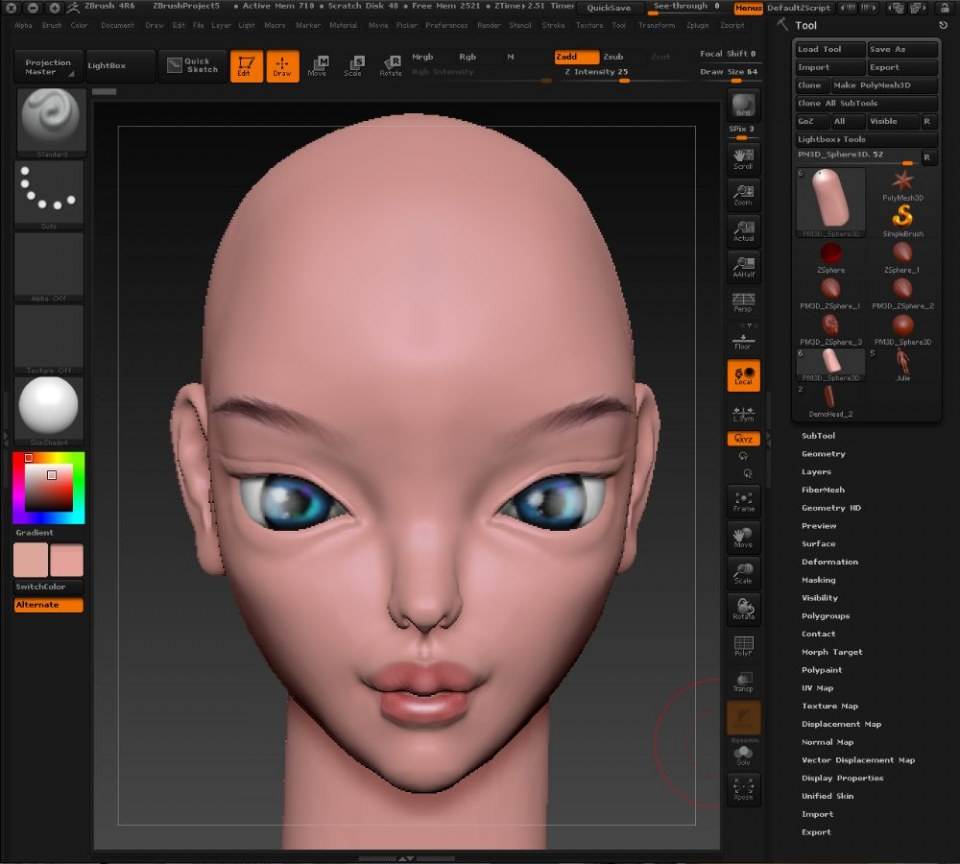Click the Frame mesh icon
960x864 pixels.
click(743, 501)
